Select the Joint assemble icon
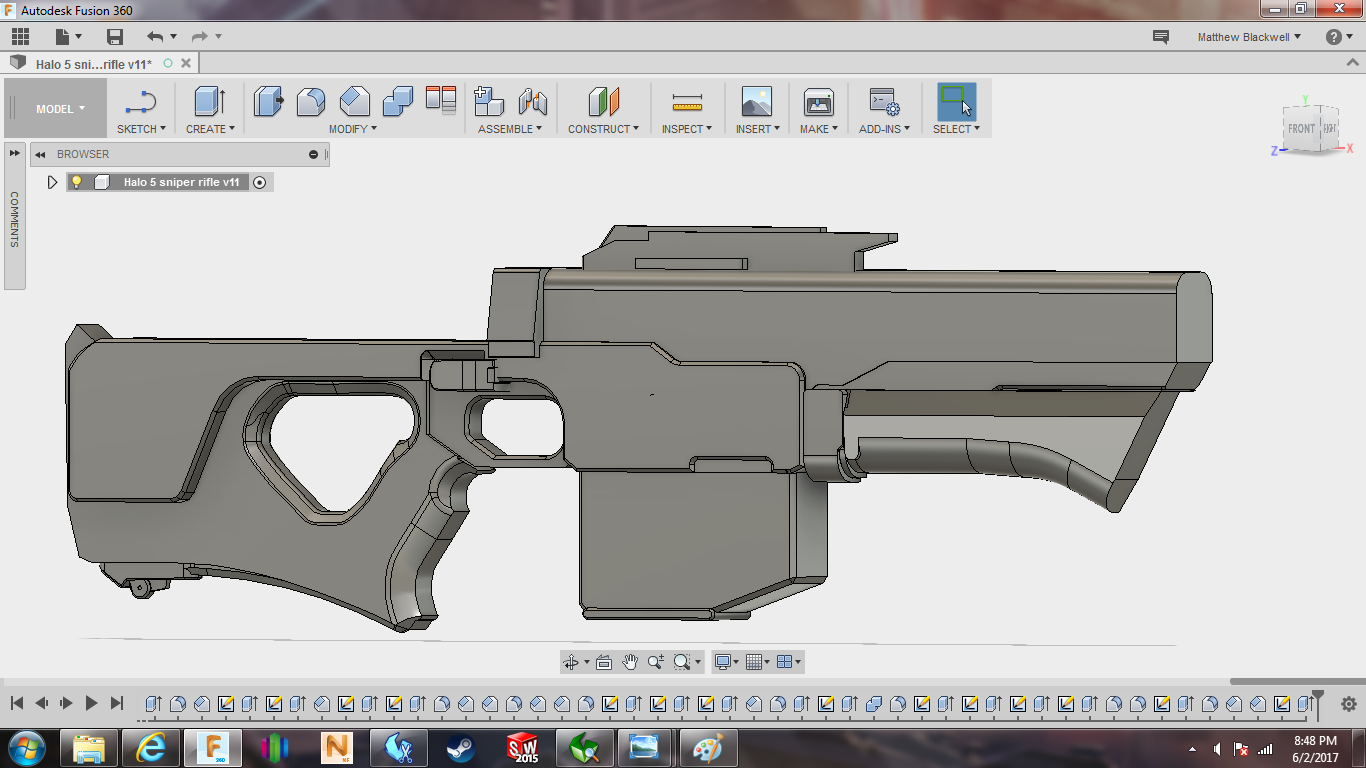 [x=533, y=102]
